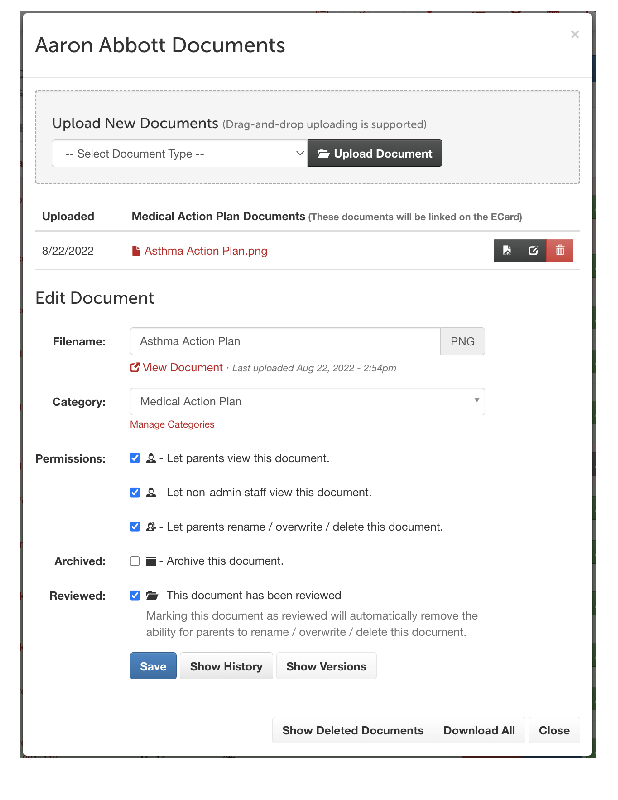Viewport: 618px width, 800px height.
Task: Click the PNG extension label
Action: (x=462, y=341)
